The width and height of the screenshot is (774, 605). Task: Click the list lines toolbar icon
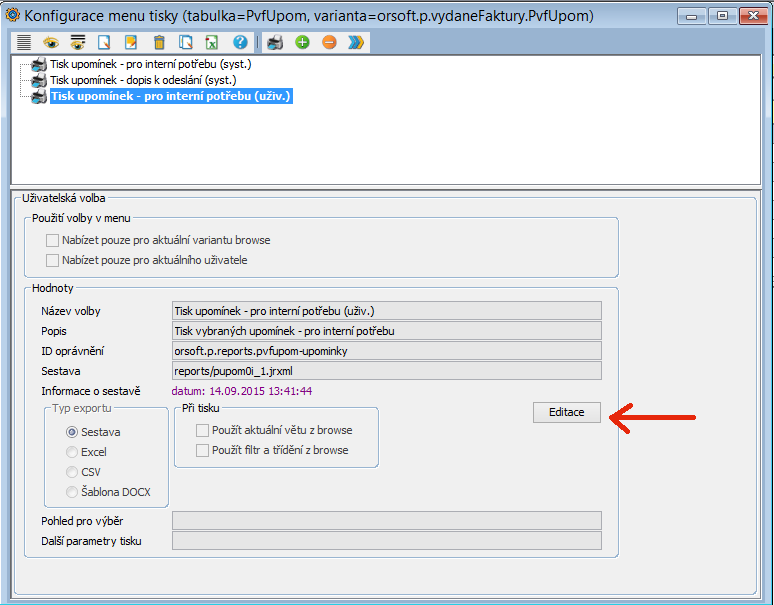[23, 42]
